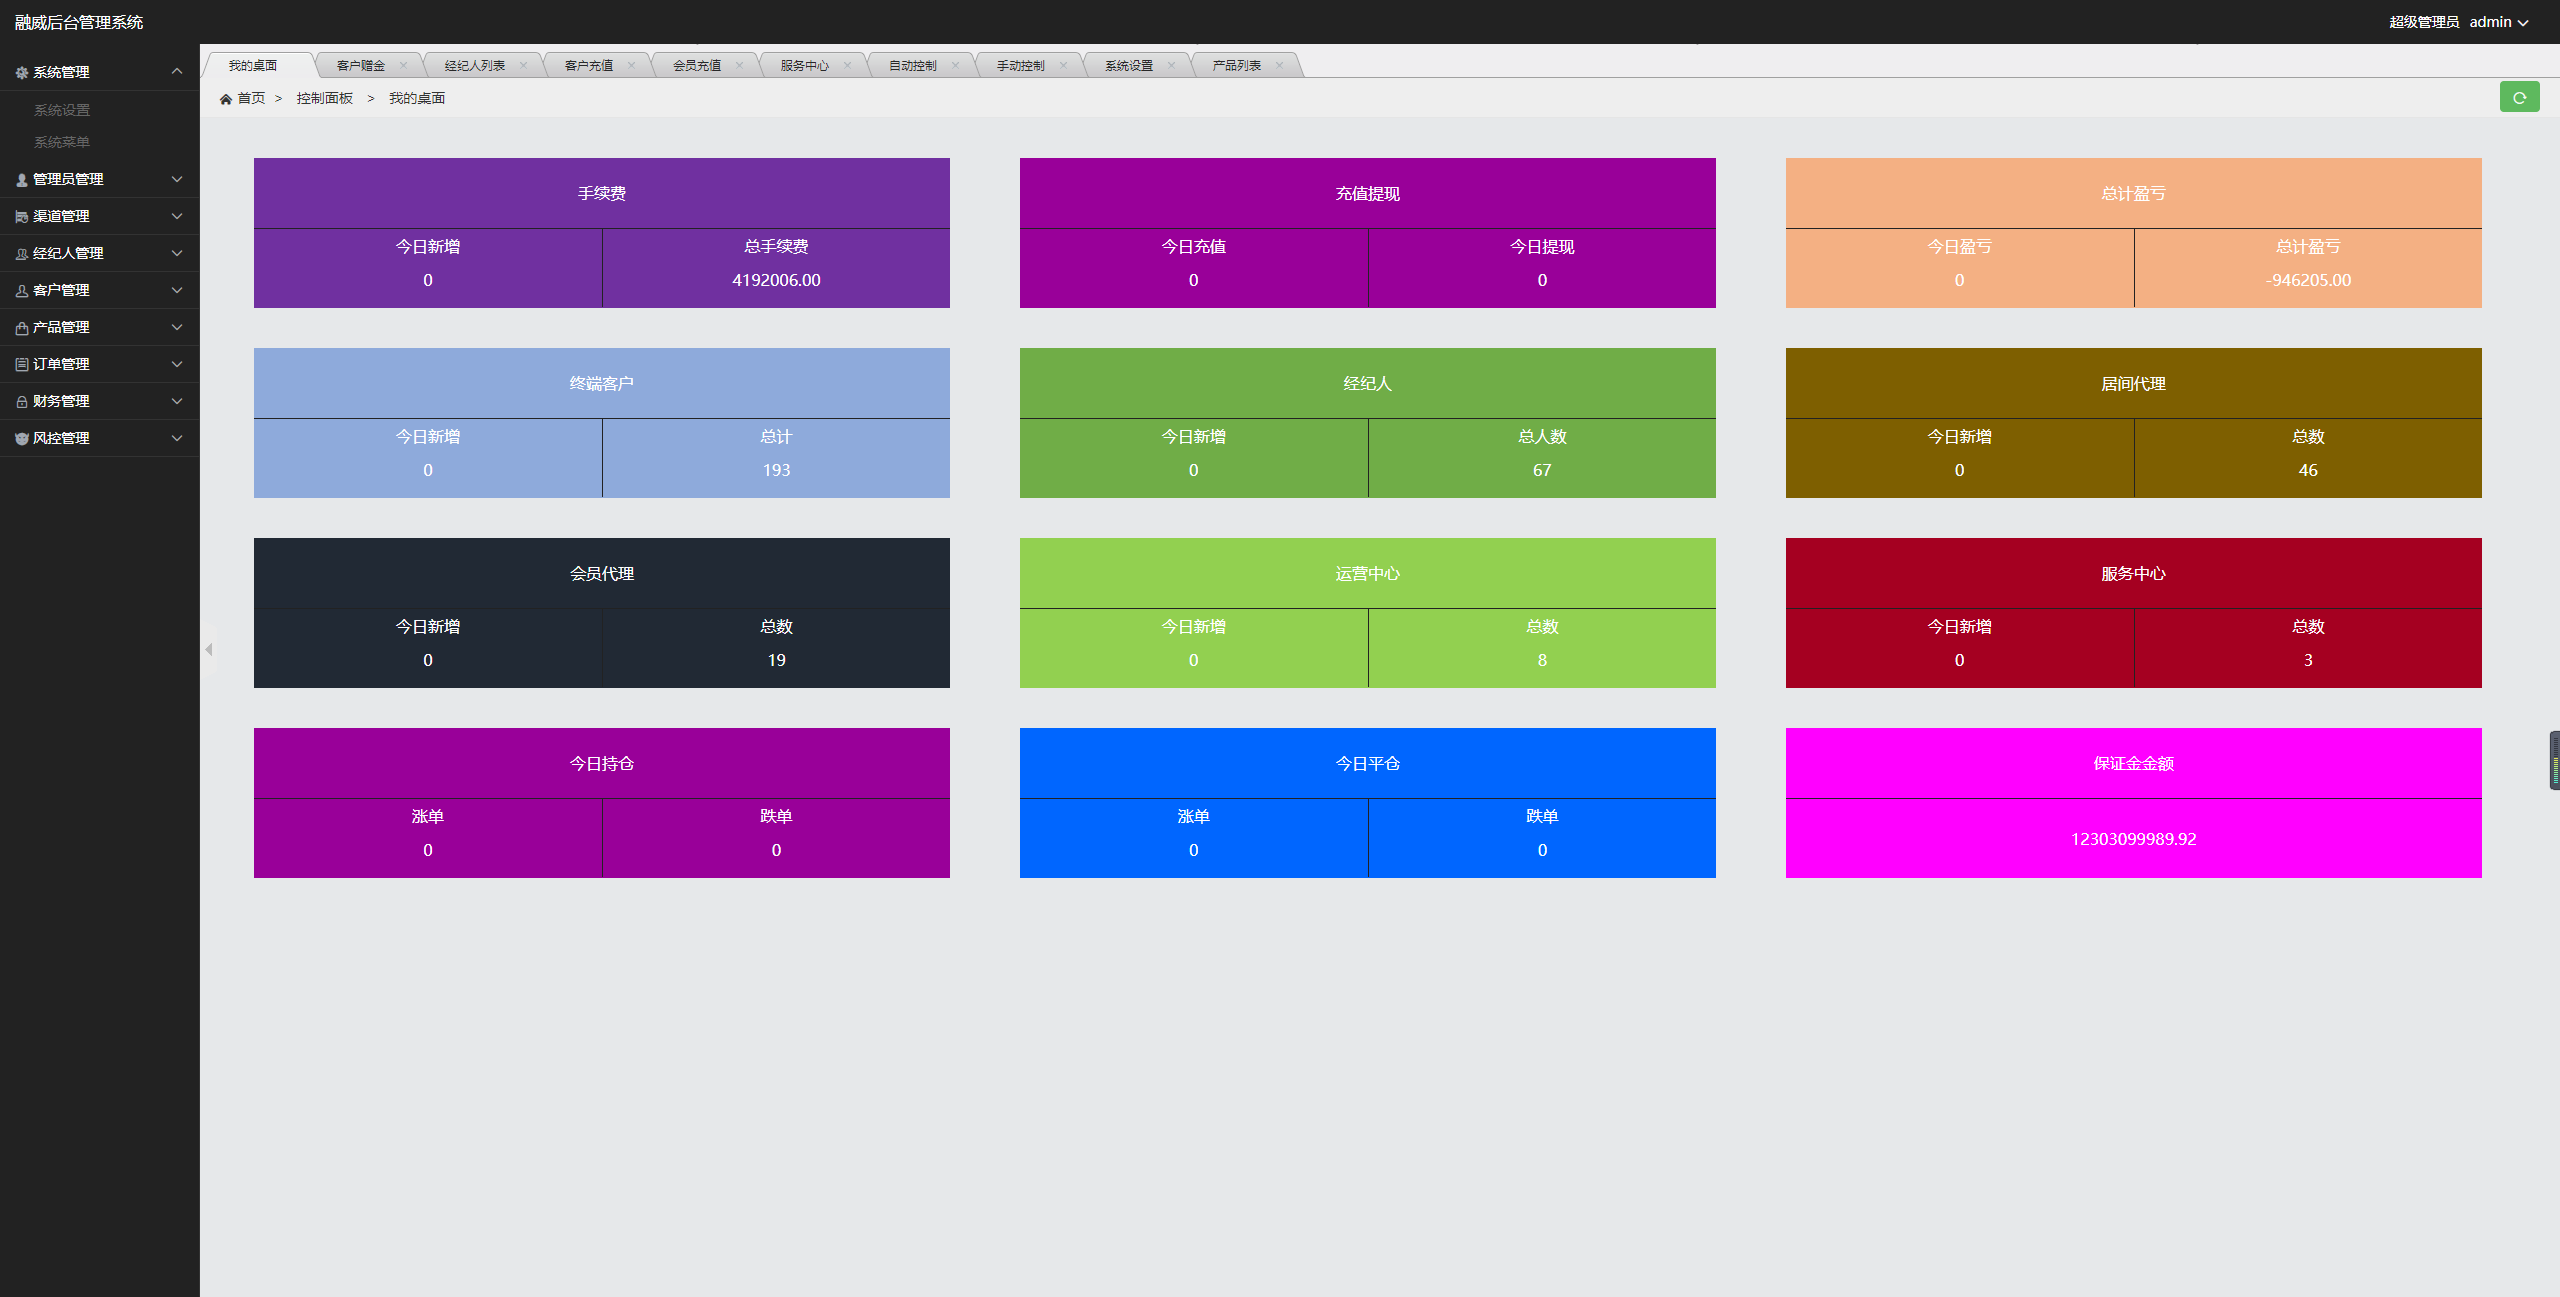Switch to the 自动控制 tab
This screenshot has width=2560, height=1297.
[912, 66]
